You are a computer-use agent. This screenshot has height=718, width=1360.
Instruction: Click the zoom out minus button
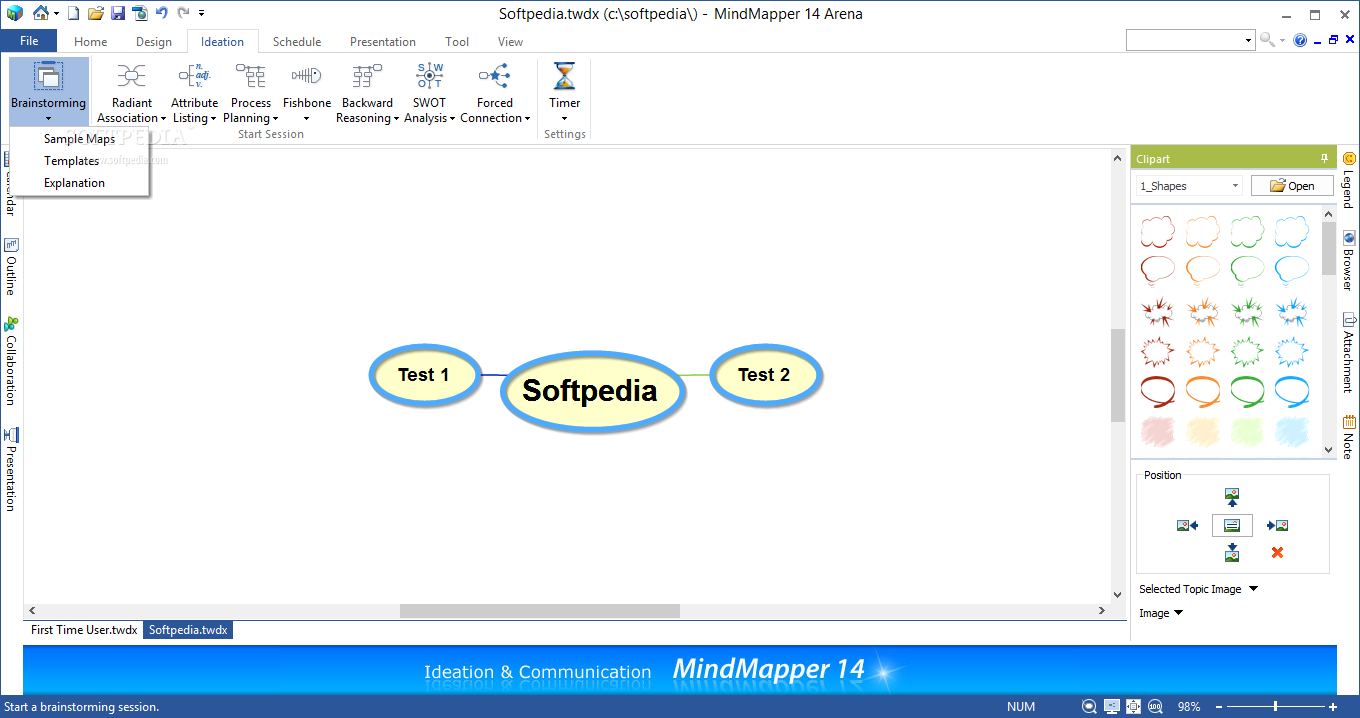tap(1219, 706)
